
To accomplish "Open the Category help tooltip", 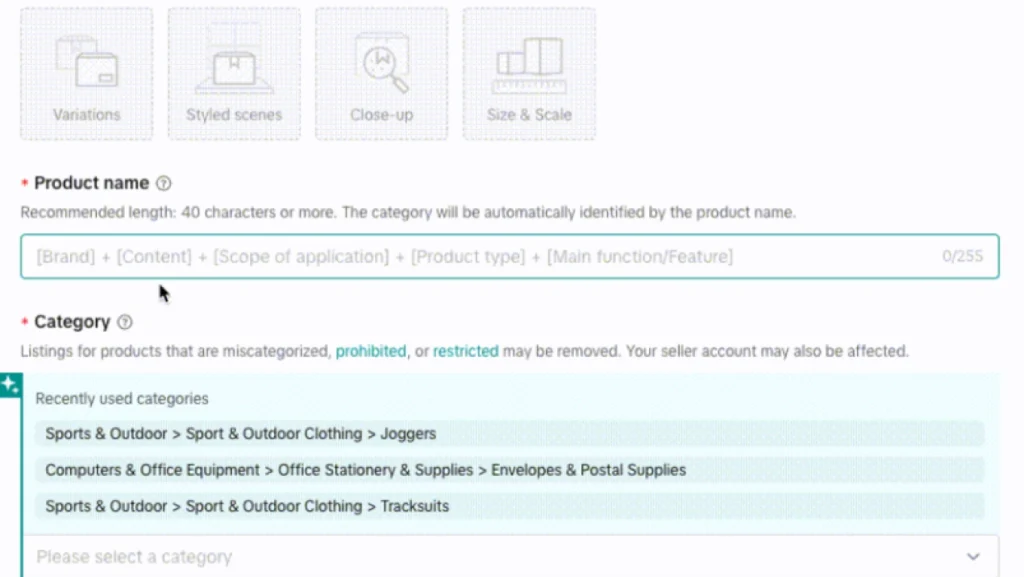I will pyautogui.click(x=124, y=322).
